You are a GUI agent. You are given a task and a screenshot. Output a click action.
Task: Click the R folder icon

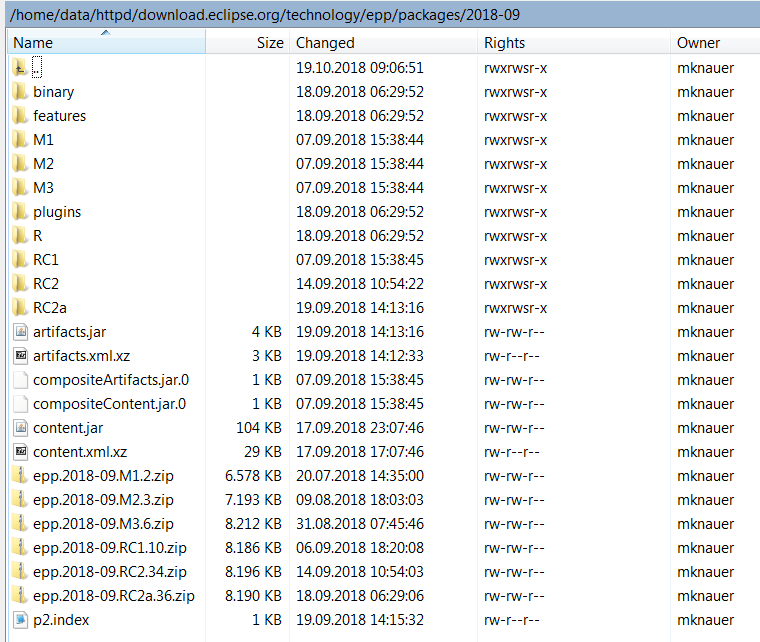[20, 235]
